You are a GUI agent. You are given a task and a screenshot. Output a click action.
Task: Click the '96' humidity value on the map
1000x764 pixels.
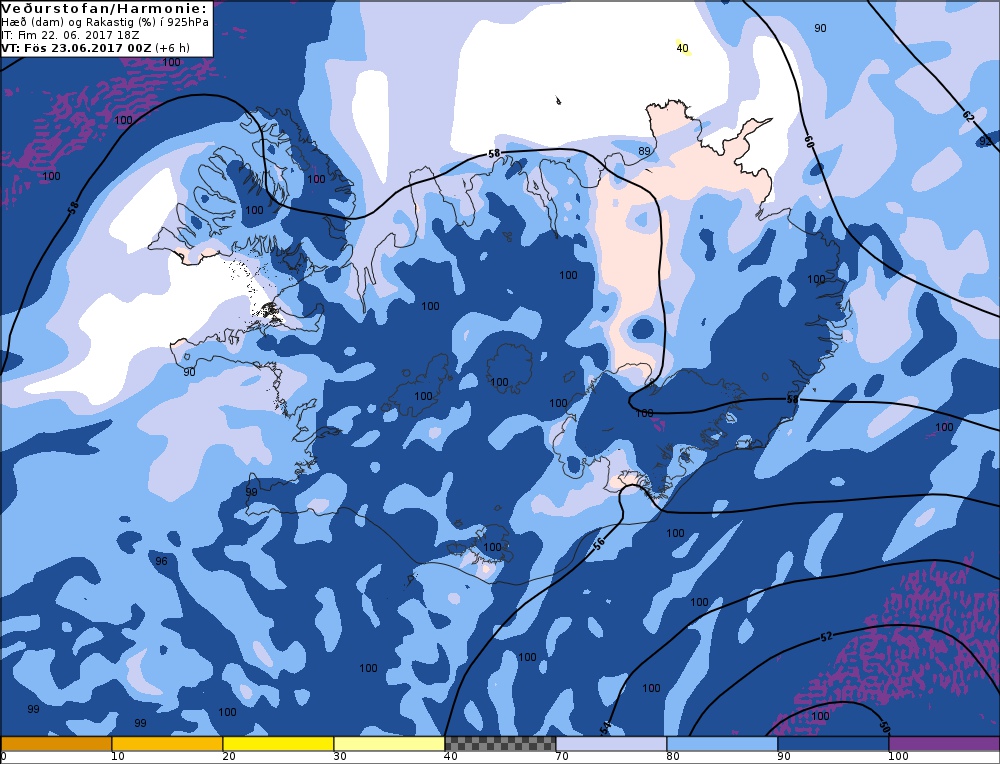161,561
